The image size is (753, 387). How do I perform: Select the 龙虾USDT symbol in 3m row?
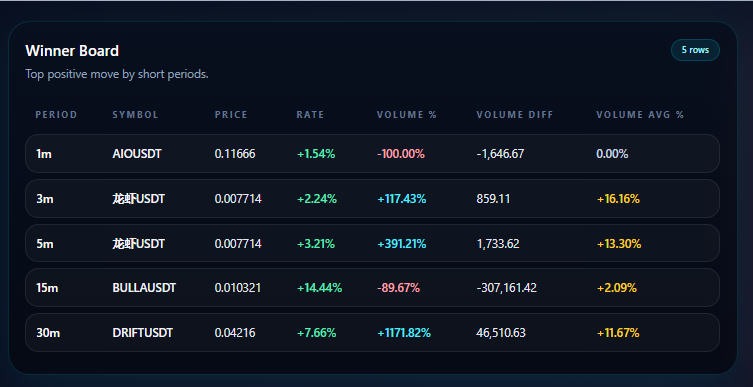point(139,199)
